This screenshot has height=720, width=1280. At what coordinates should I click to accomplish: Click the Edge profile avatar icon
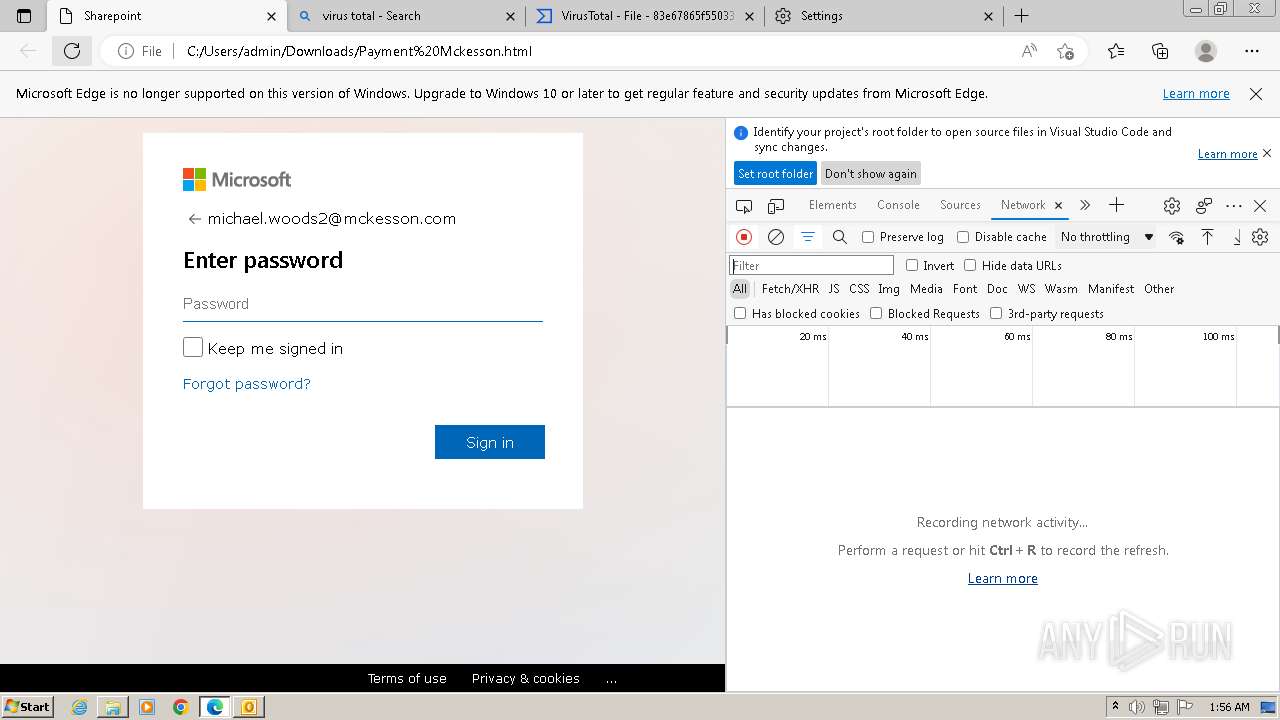pos(1206,51)
